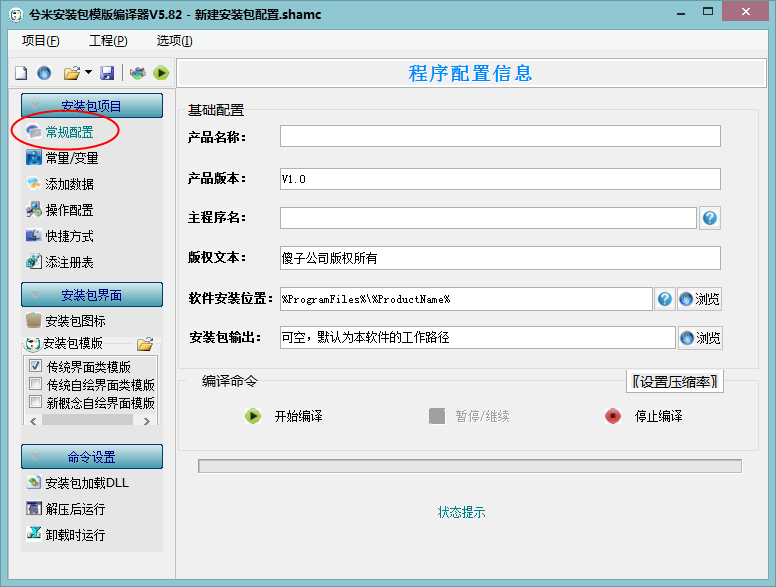Expand dropdown arrow next to open folder
The height and width of the screenshot is (587, 776).
tap(88, 72)
